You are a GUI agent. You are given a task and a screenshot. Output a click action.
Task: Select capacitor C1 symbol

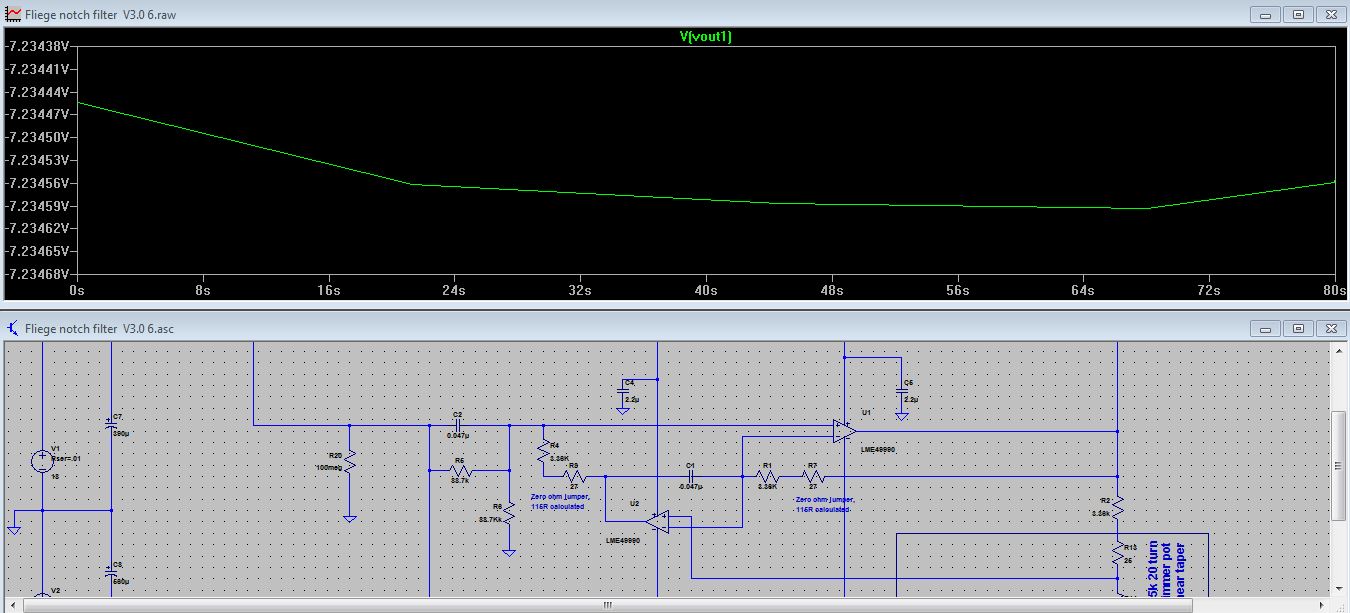pyautogui.click(x=690, y=476)
